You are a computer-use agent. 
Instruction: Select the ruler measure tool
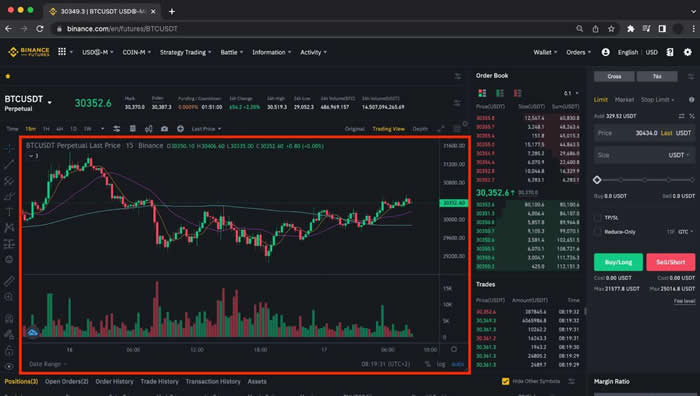(9, 281)
